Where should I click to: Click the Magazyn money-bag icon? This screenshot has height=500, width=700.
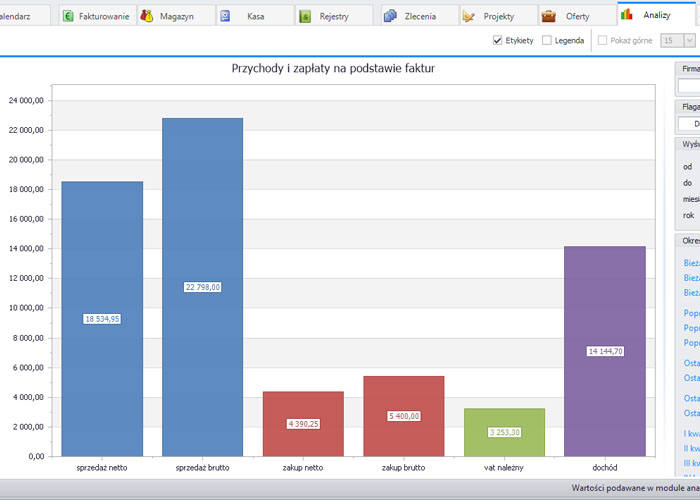[x=147, y=16]
